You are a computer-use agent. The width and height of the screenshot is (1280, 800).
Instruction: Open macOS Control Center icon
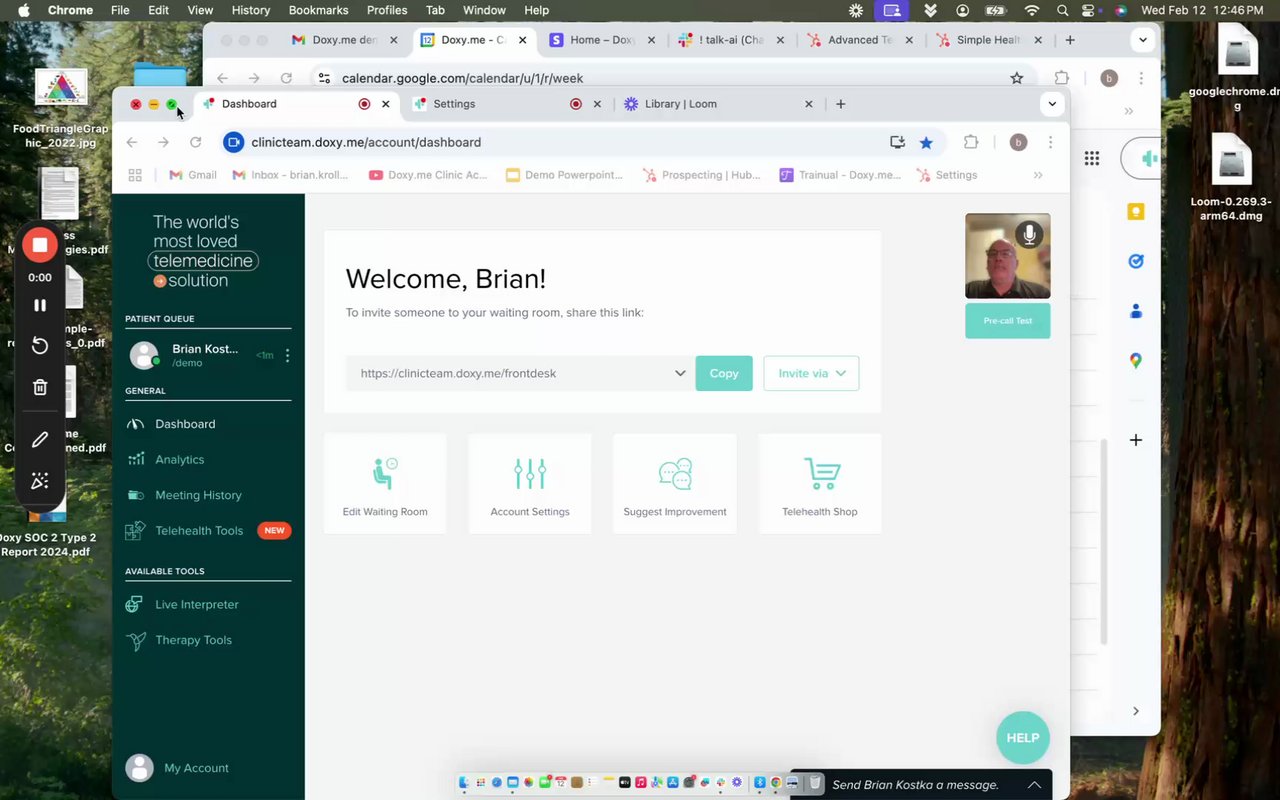pos(1089,10)
